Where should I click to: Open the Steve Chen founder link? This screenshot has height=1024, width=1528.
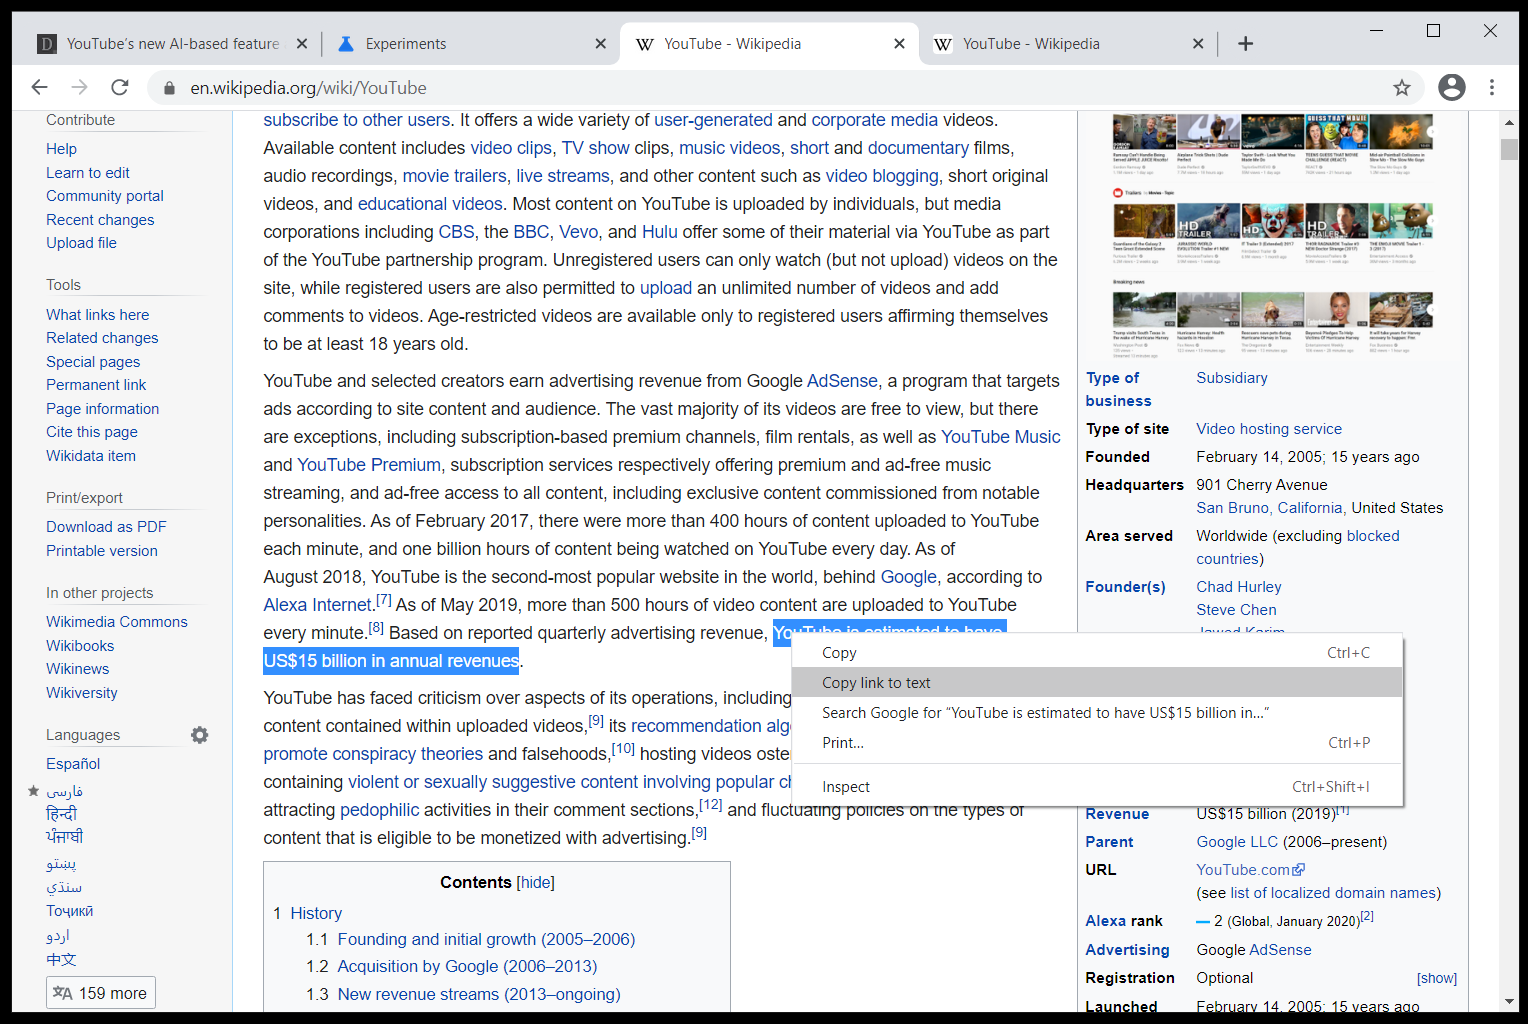1236,610
